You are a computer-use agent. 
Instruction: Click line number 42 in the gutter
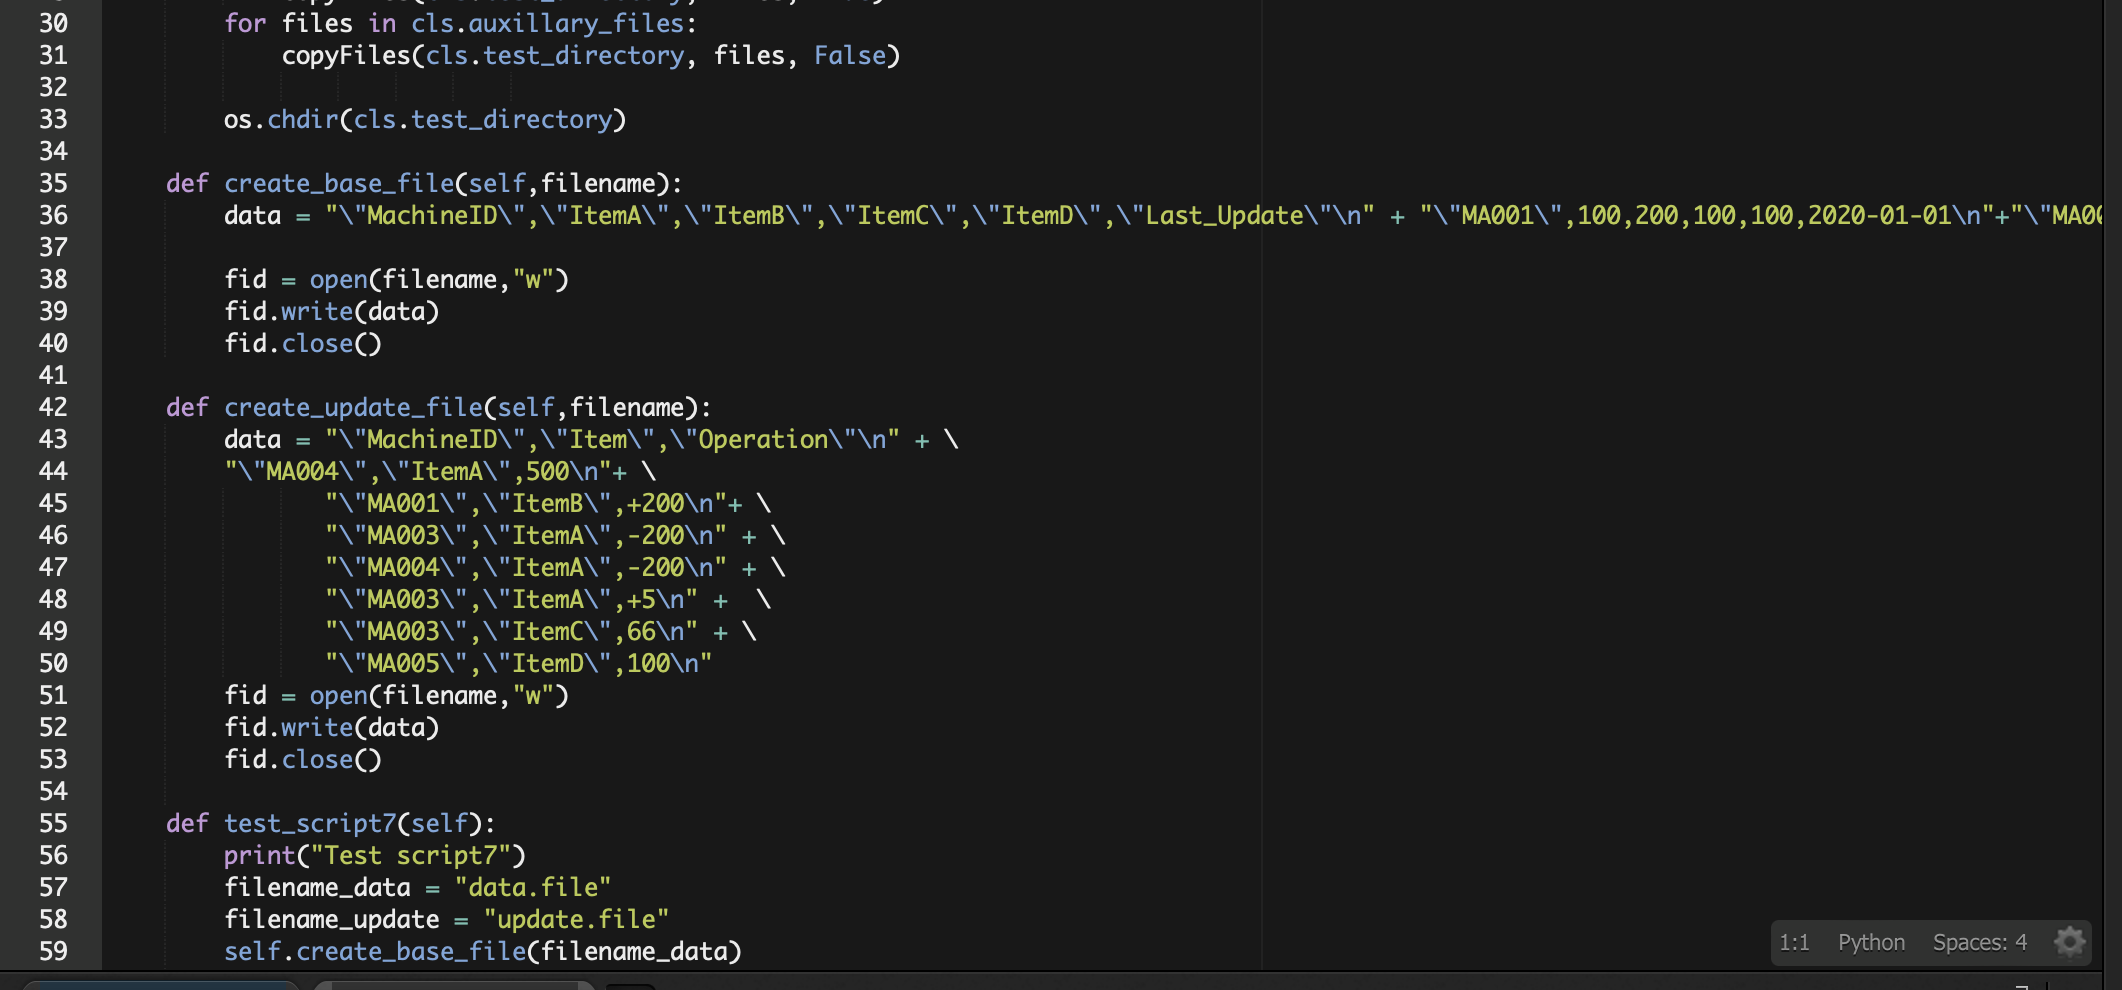(x=55, y=407)
